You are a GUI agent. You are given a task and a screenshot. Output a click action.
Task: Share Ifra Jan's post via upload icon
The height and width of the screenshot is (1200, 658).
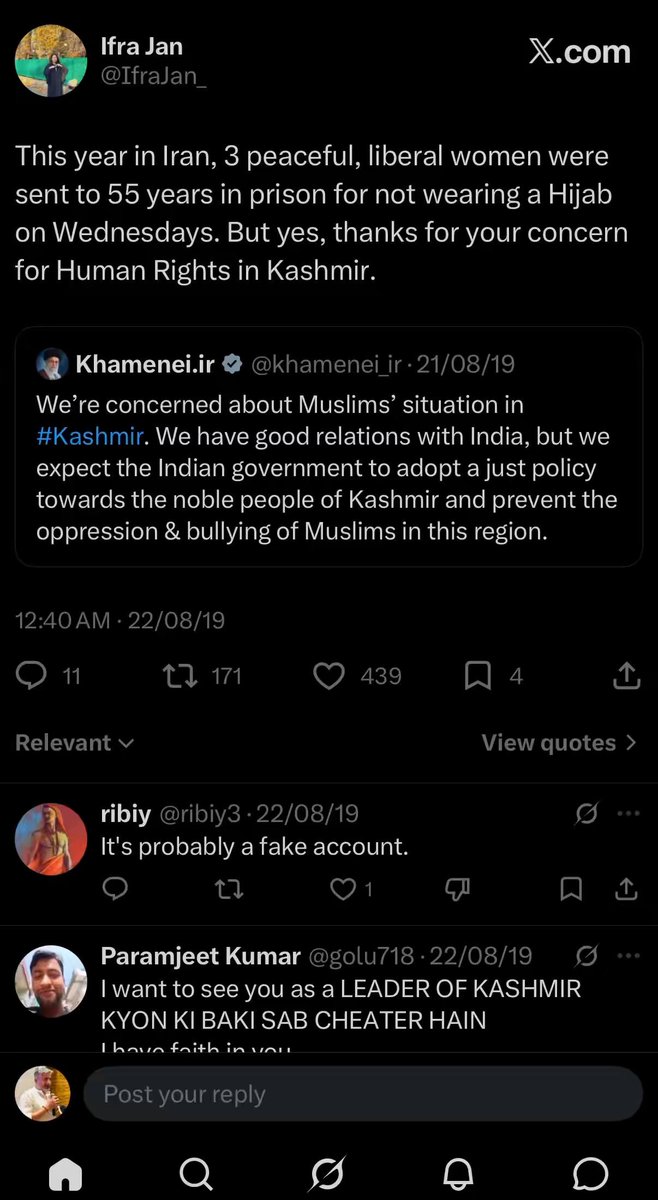(626, 676)
